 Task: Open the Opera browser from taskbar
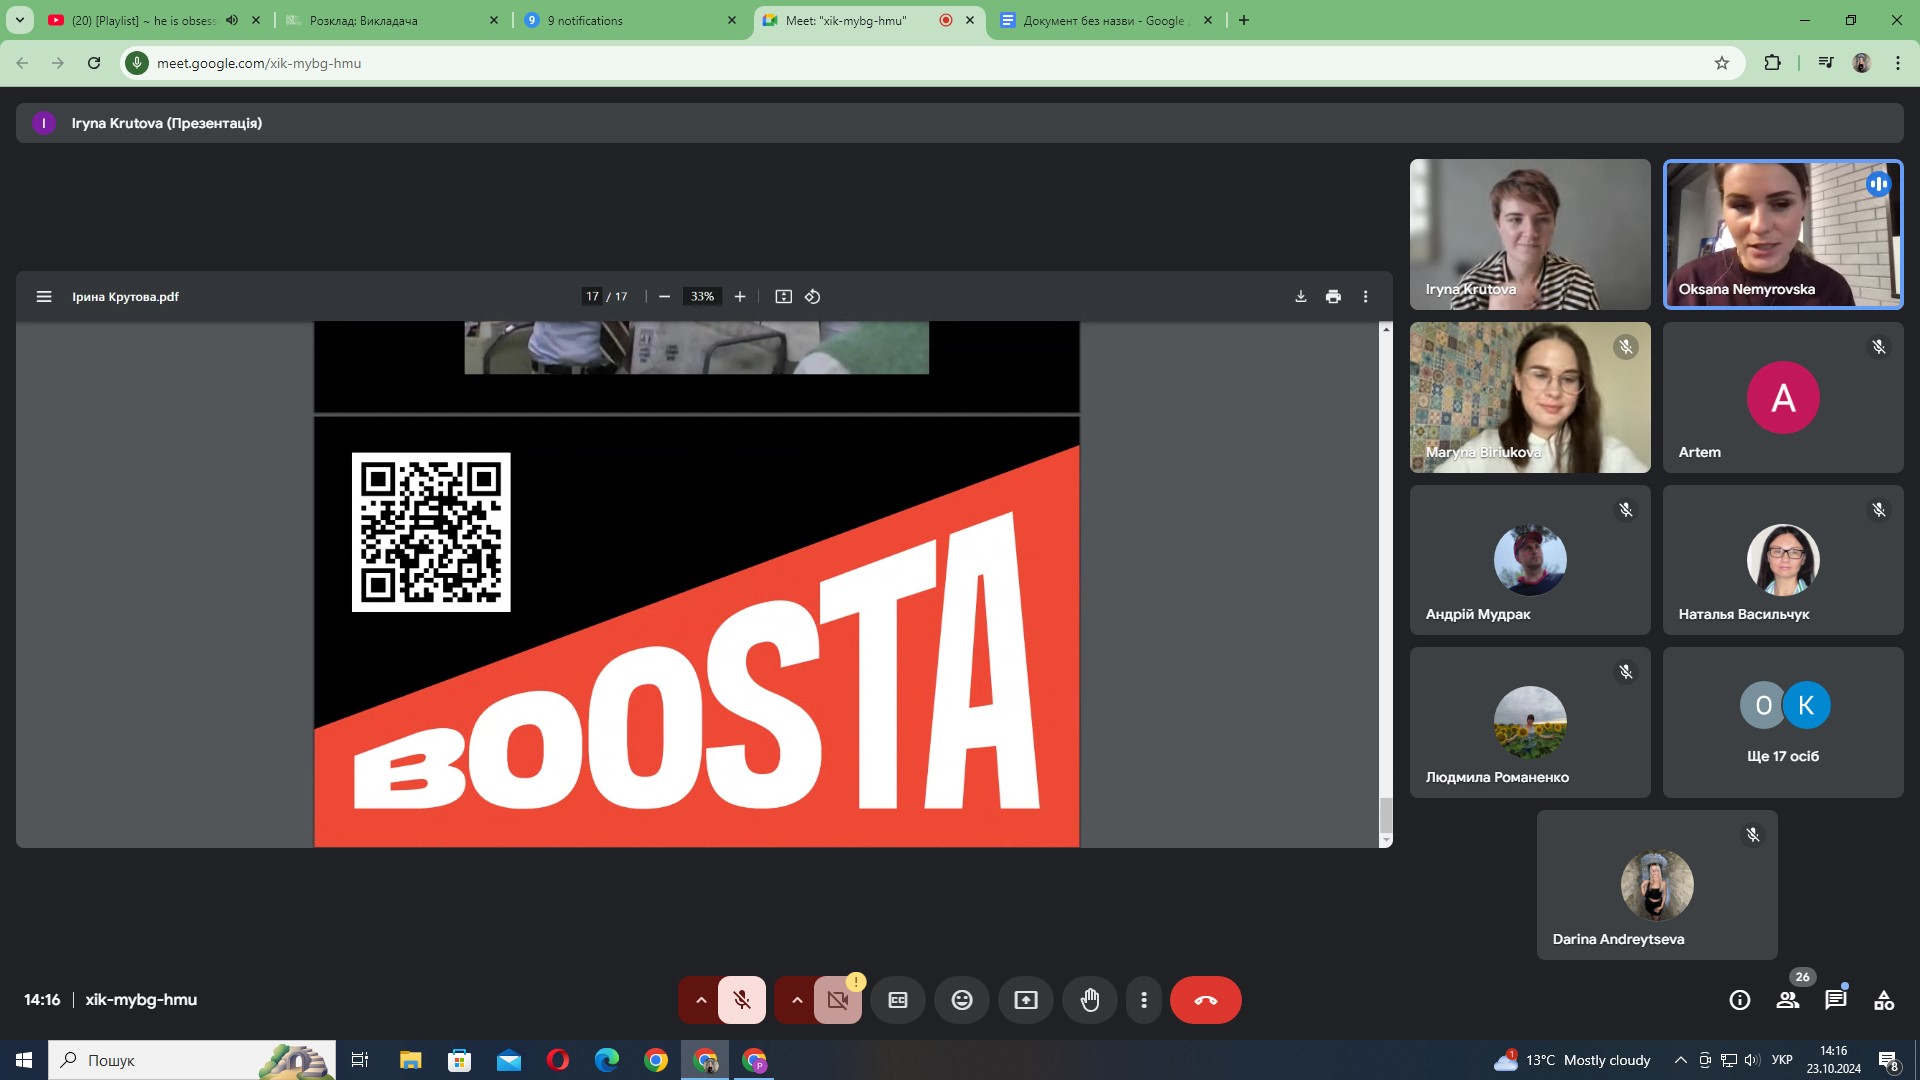click(x=558, y=1060)
